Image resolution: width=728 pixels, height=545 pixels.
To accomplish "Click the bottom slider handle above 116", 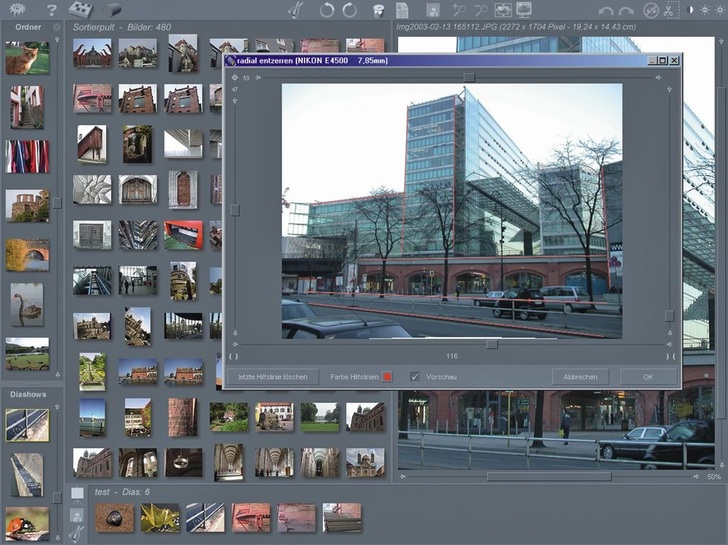I will coord(492,344).
